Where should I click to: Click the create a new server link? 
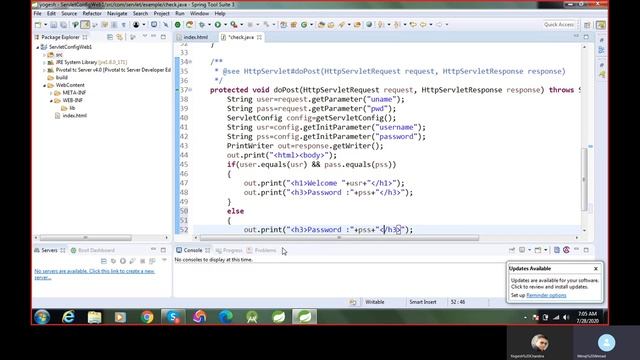tap(94, 274)
